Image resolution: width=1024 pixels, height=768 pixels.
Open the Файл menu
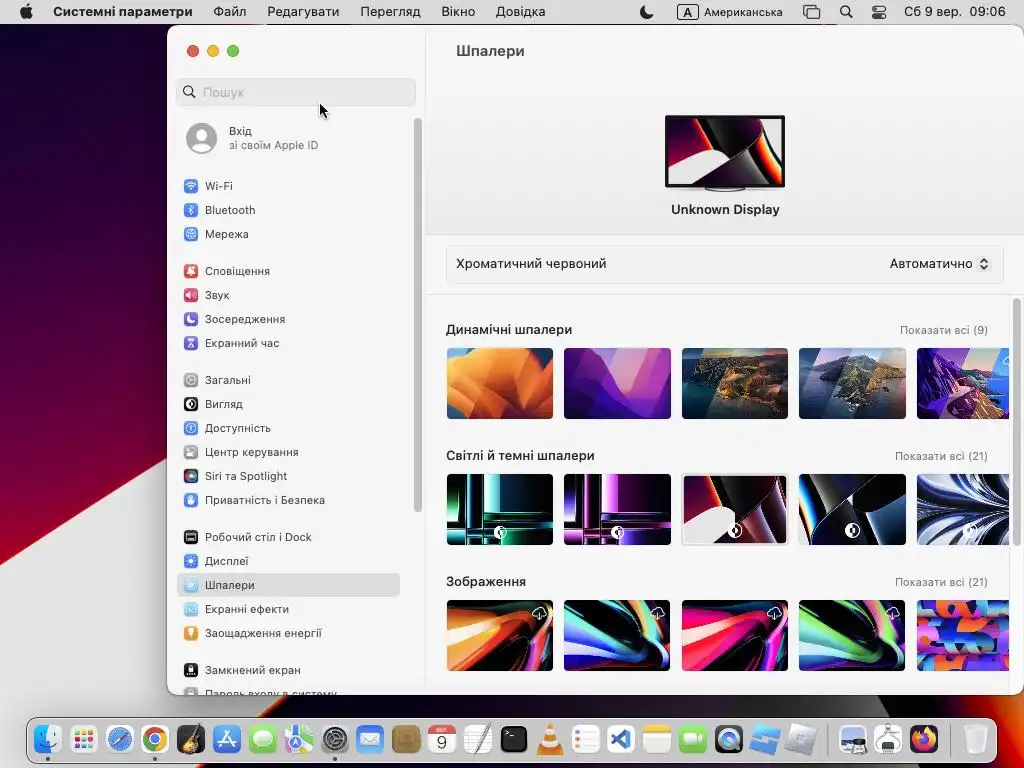pyautogui.click(x=230, y=12)
